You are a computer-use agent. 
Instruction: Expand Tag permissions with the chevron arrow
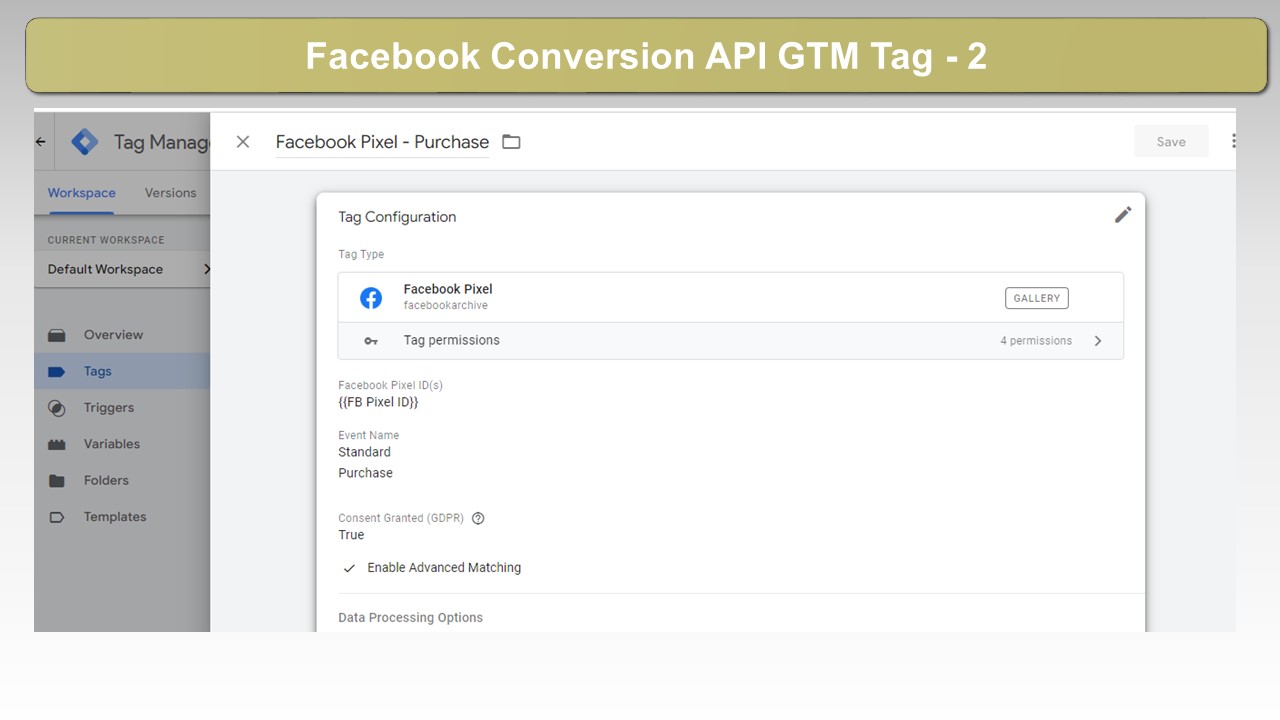[1098, 341]
